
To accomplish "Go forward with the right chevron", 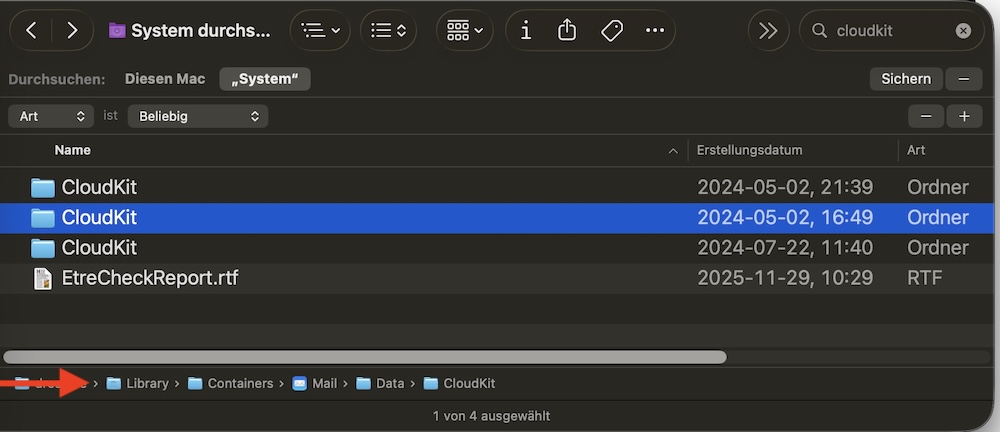I will tap(71, 31).
